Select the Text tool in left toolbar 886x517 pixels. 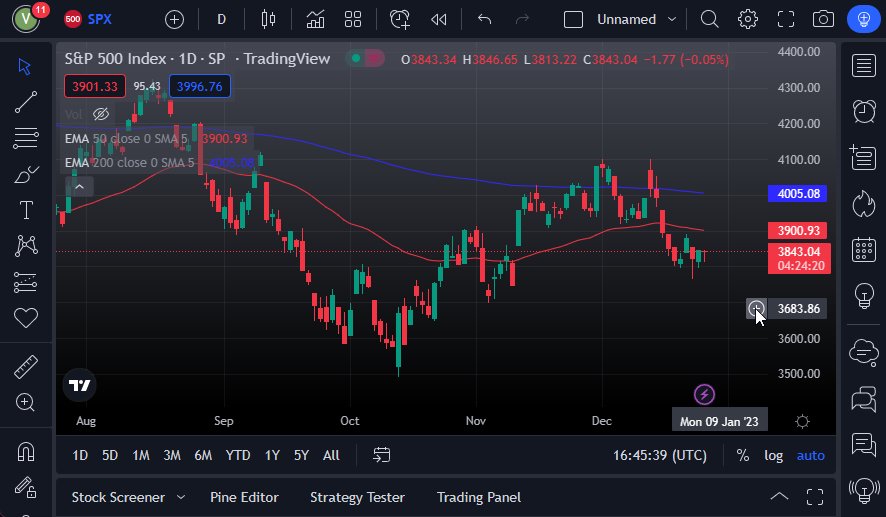[26, 210]
